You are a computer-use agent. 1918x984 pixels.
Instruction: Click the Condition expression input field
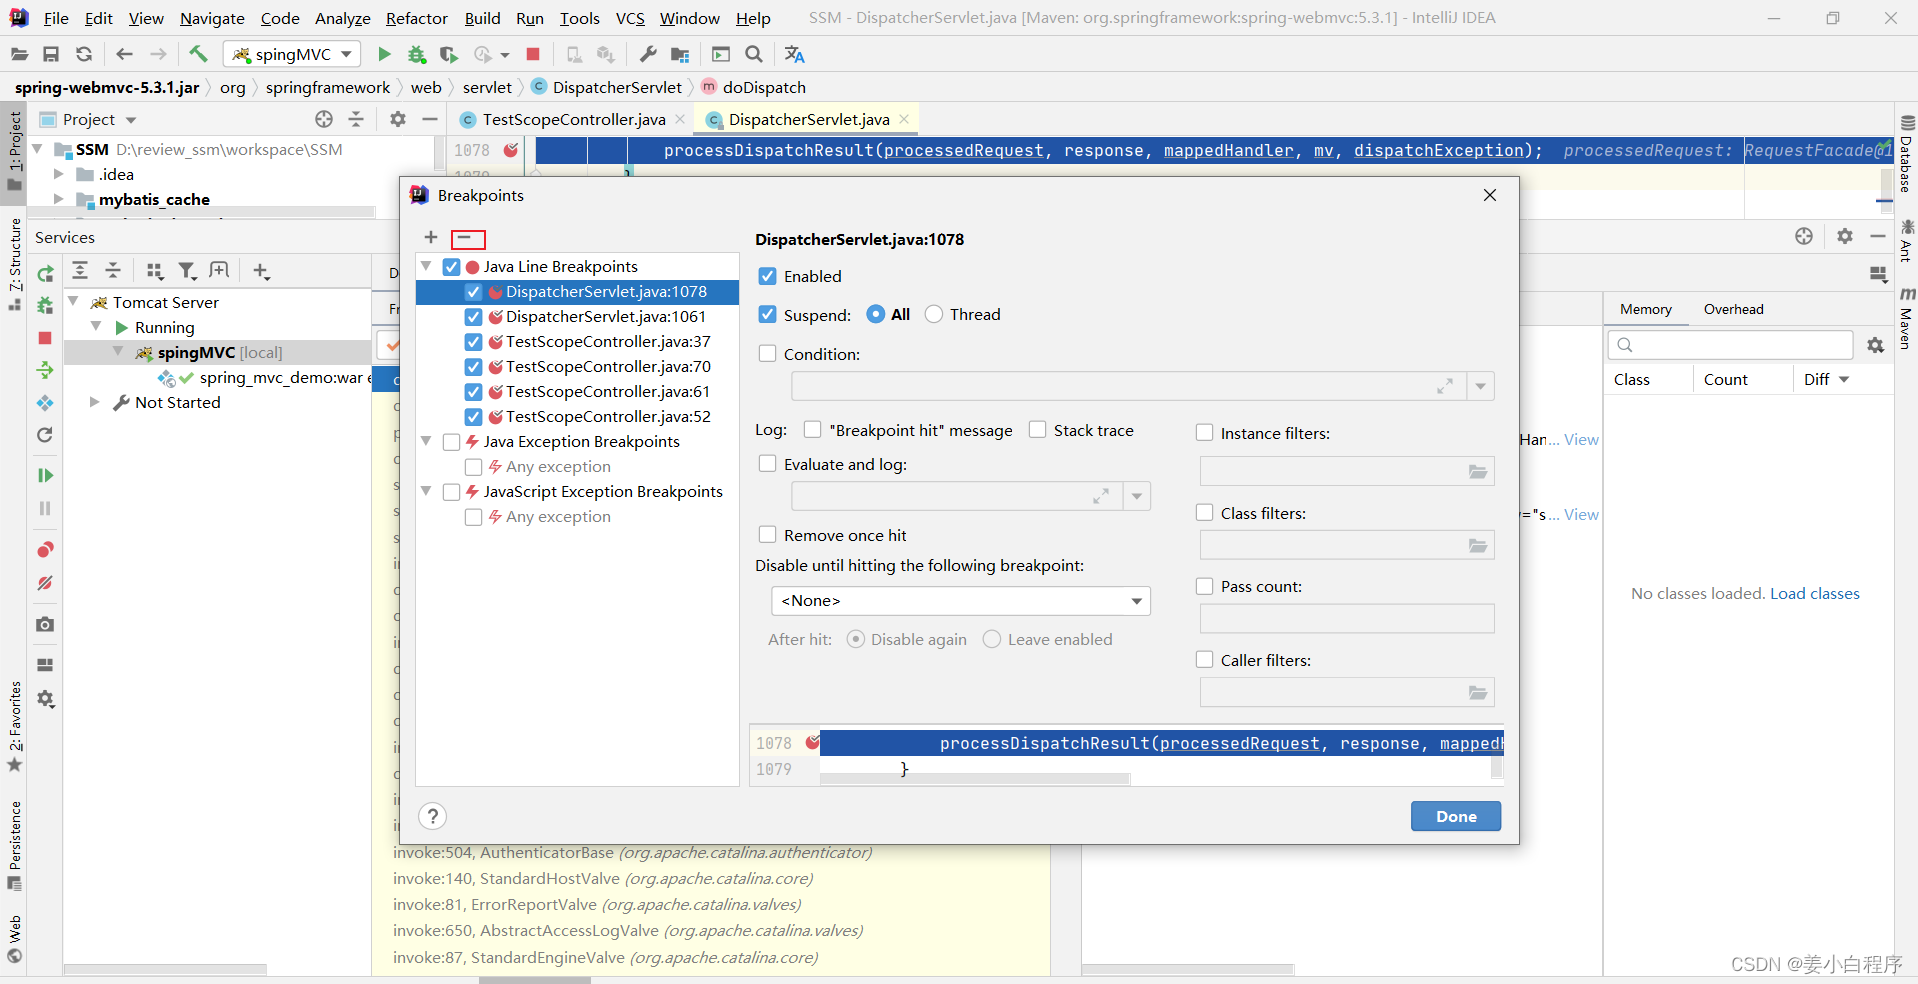pos(1129,386)
